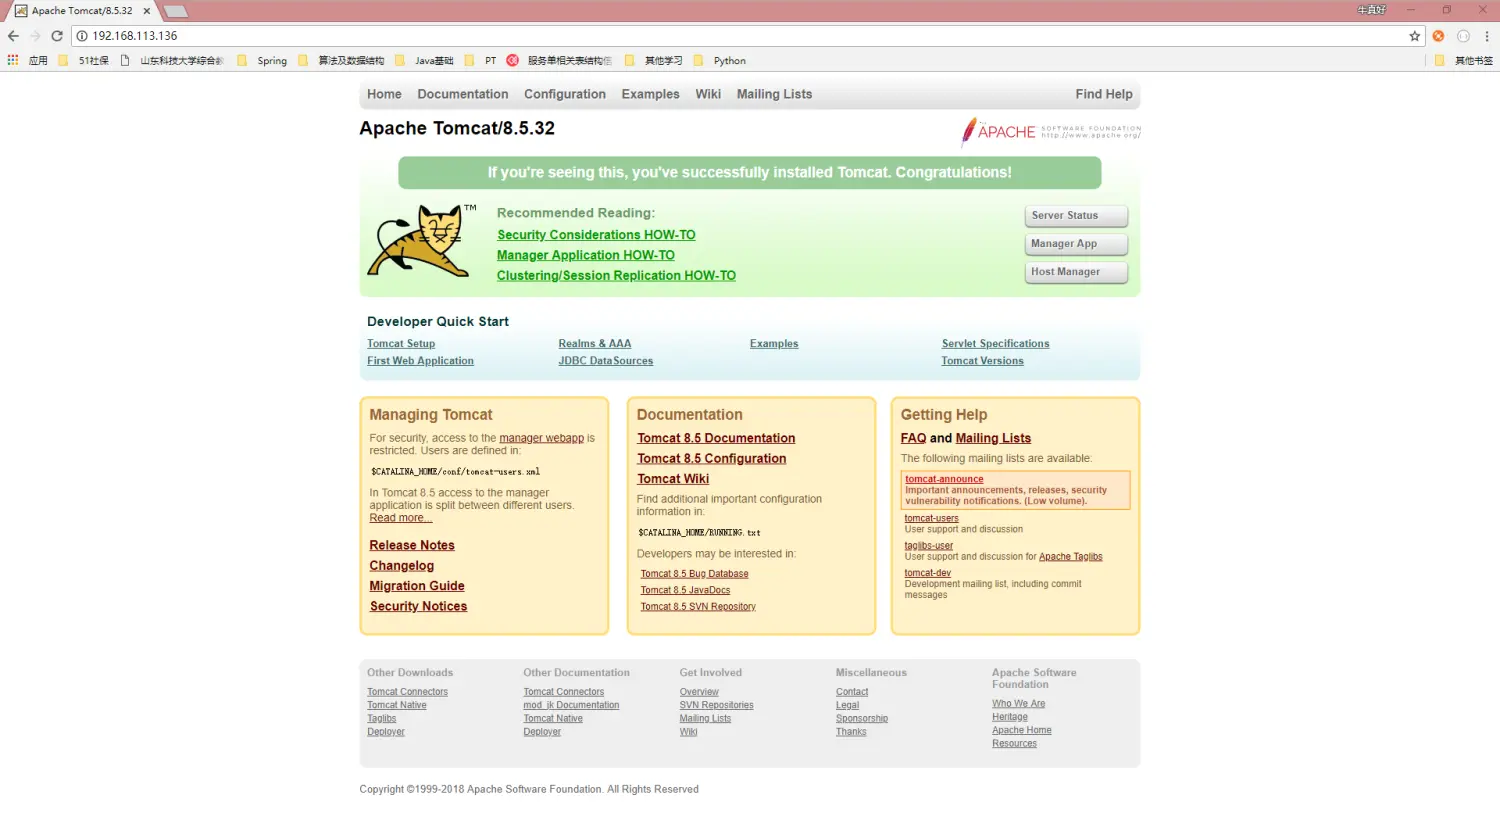The height and width of the screenshot is (813, 1500).
Task: Bookmark this page with the star icon
Action: (1414, 36)
